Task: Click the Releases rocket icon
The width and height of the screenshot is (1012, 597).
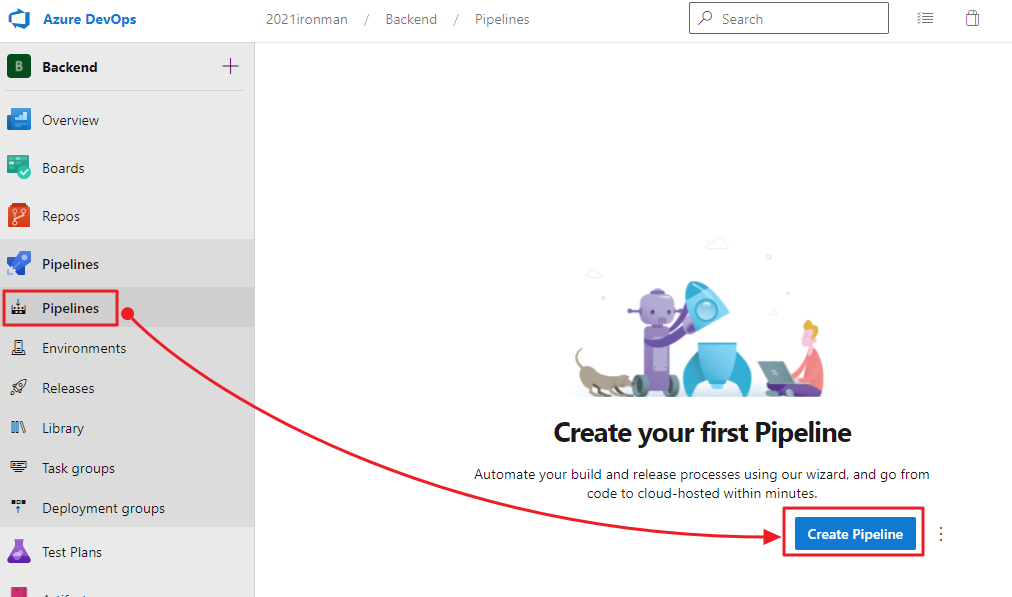Action: click(x=19, y=388)
